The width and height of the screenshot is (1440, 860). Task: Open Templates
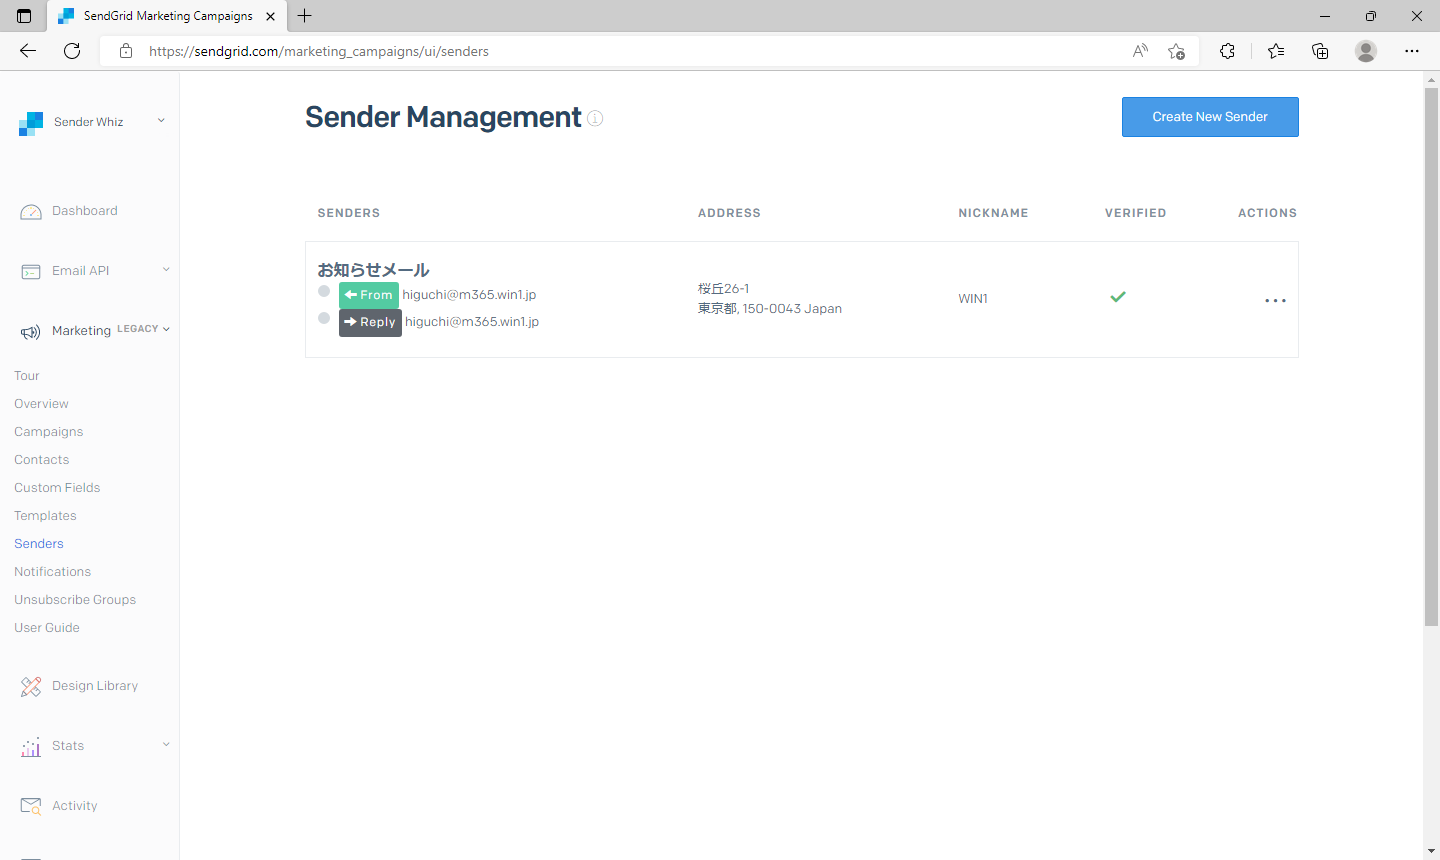(45, 516)
